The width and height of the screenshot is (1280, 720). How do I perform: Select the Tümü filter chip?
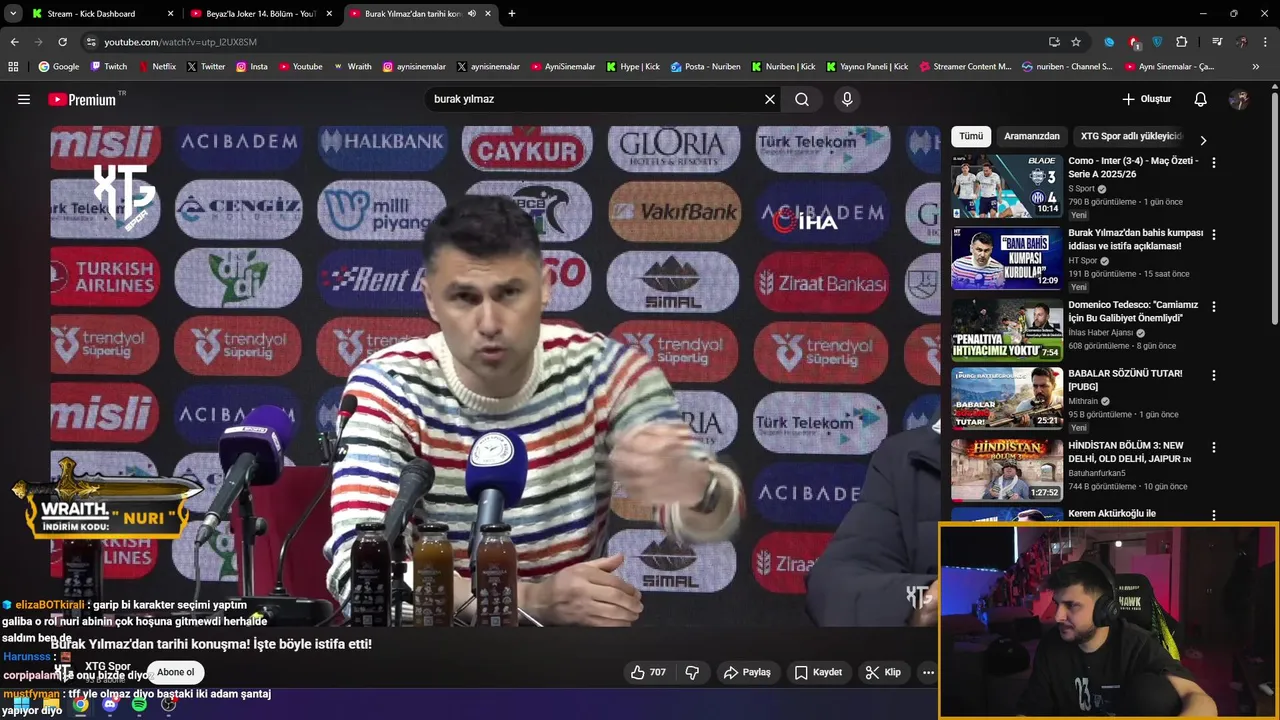[x=971, y=136]
